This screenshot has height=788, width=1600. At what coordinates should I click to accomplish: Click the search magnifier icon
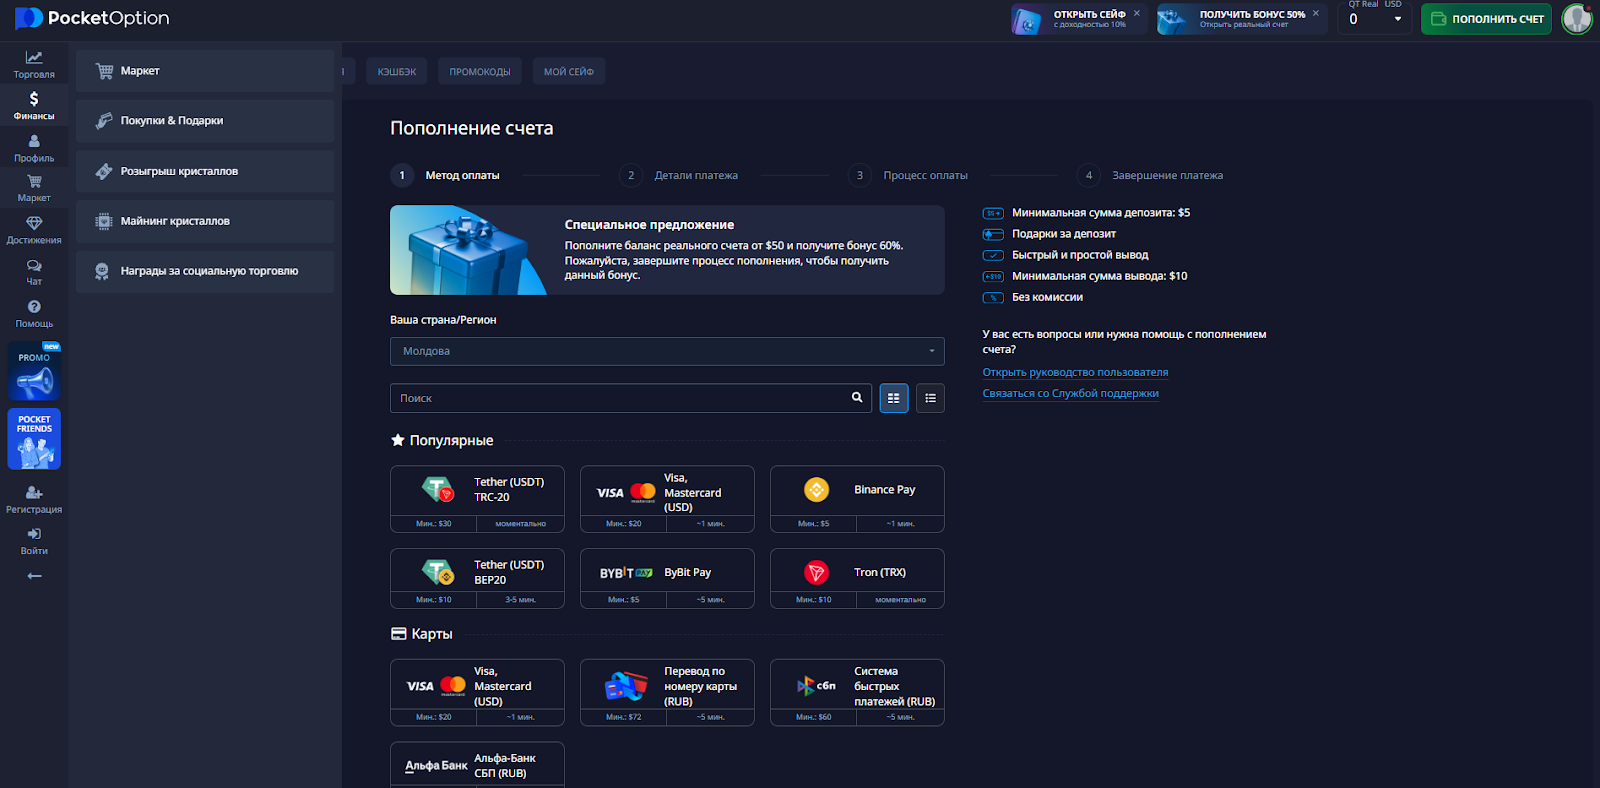857,398
